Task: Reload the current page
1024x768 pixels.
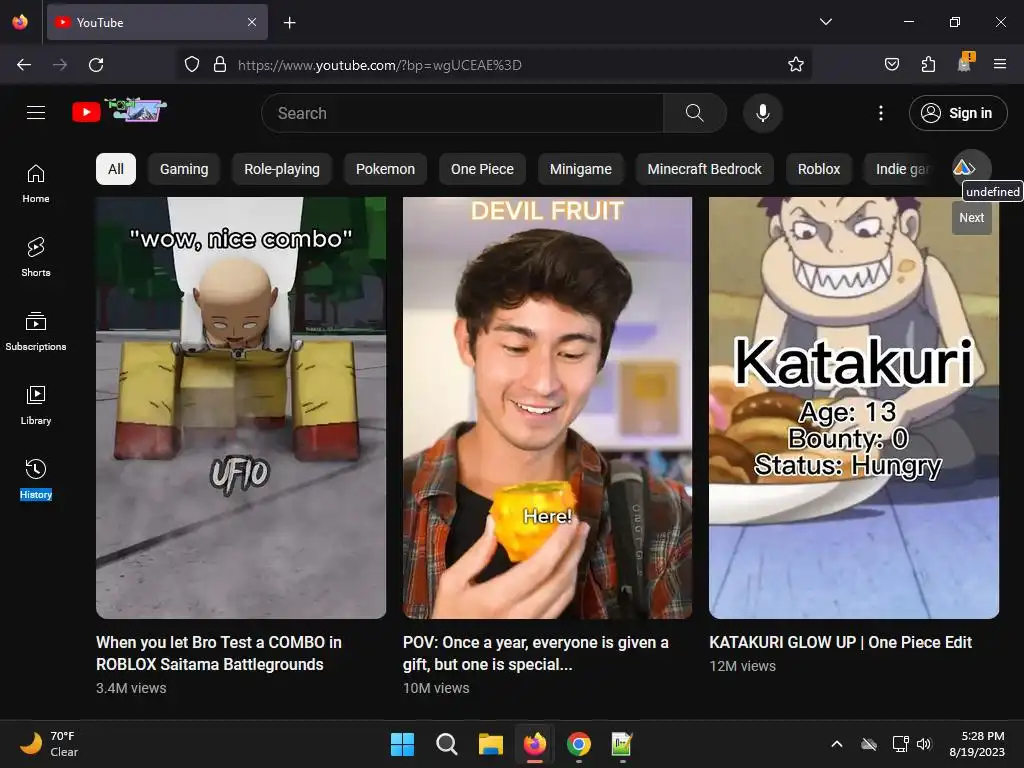Action: (96, 65)
